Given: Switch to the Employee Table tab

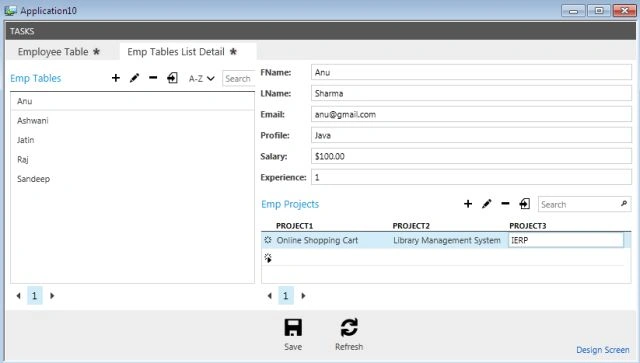Looking at the screenshot, I should pyautogui.click(x=59, y=52).
